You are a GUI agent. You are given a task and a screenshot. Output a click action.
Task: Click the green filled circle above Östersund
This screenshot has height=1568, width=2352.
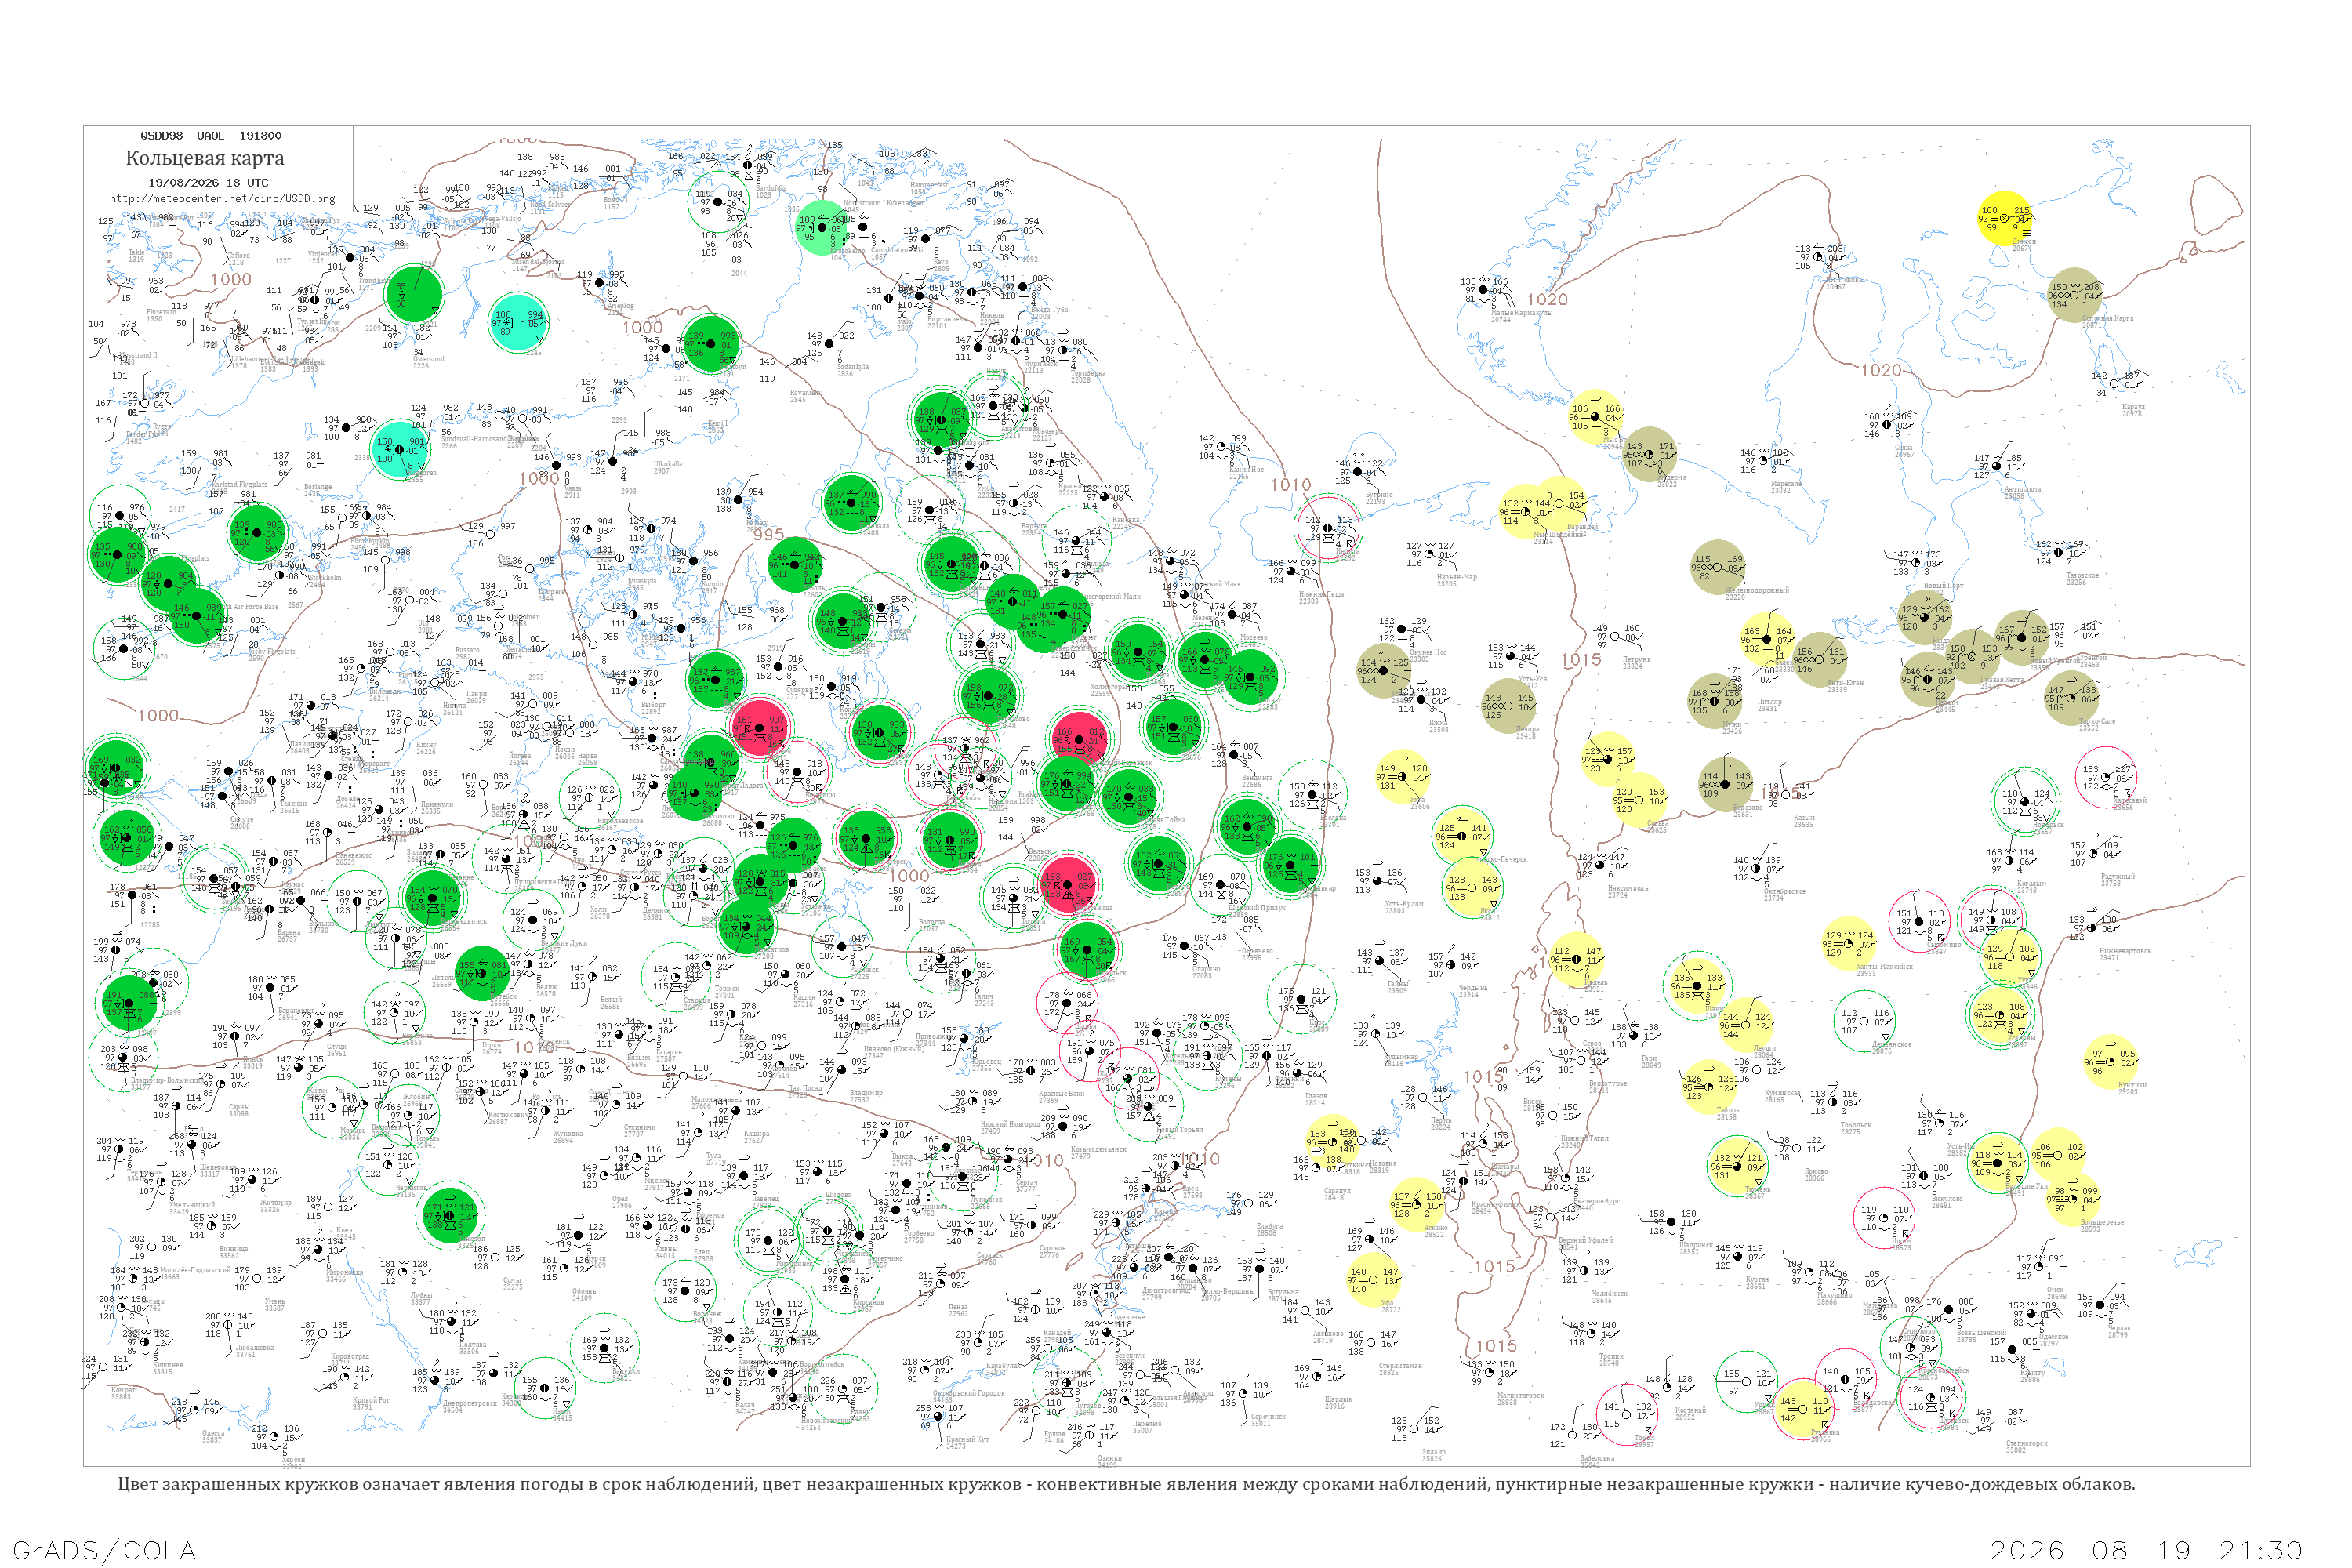[x=413, y=295]
